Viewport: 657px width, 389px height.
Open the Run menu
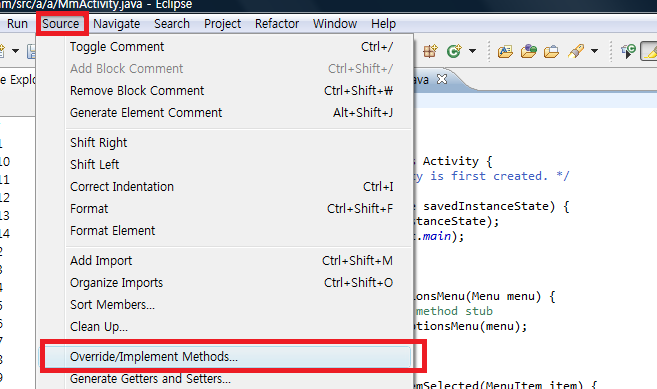pos(17,24)
